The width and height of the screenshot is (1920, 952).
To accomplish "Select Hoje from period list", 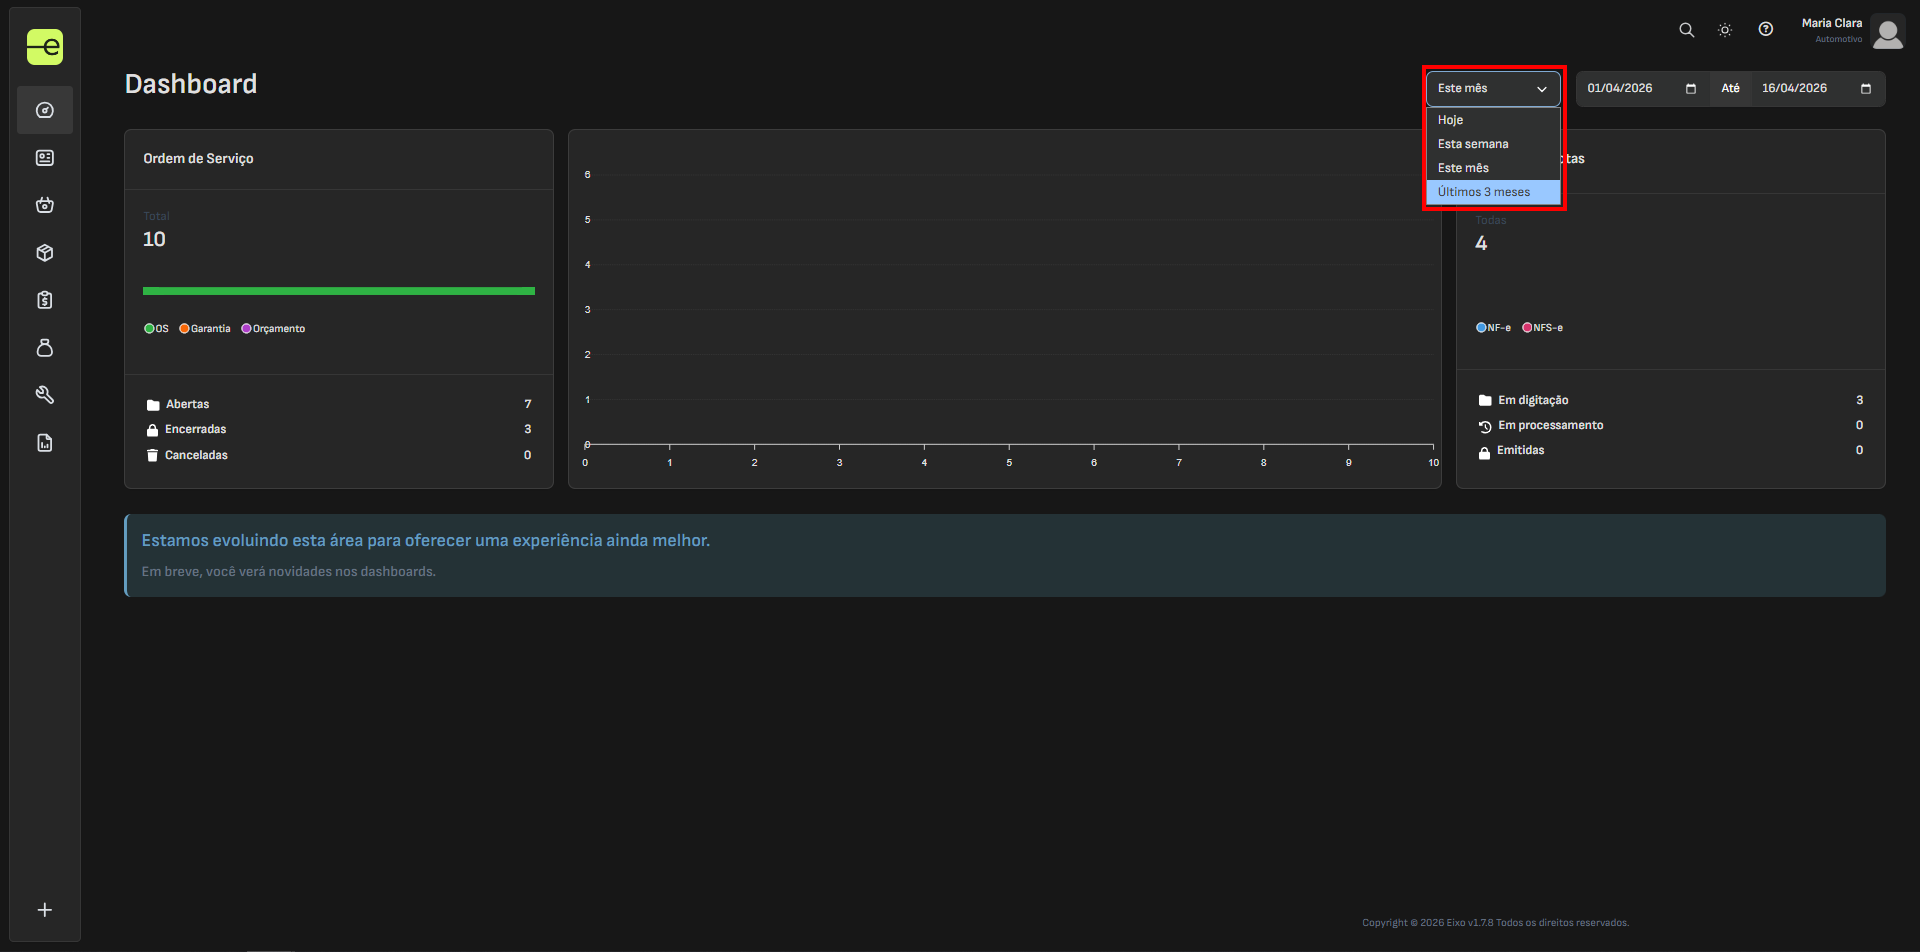I will coord(1493,120).
